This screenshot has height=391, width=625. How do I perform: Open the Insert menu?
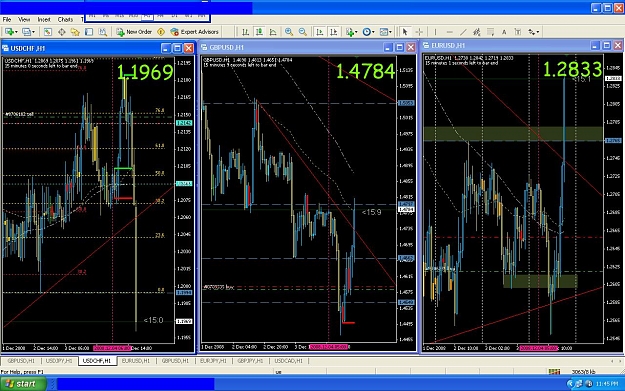pos(44,19)
